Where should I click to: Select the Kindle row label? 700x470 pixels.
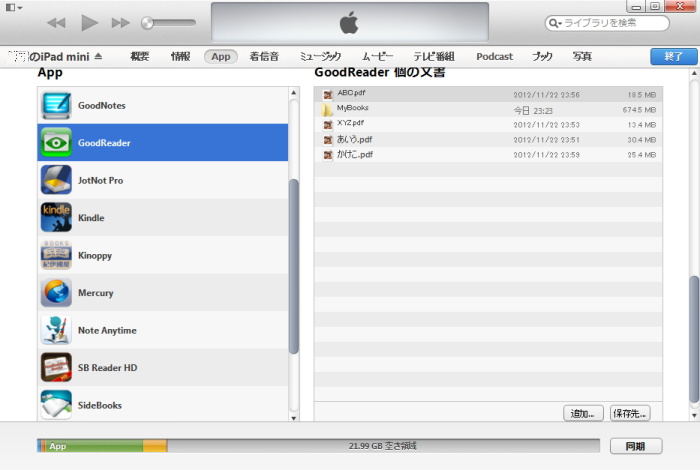tap(91, 217)
